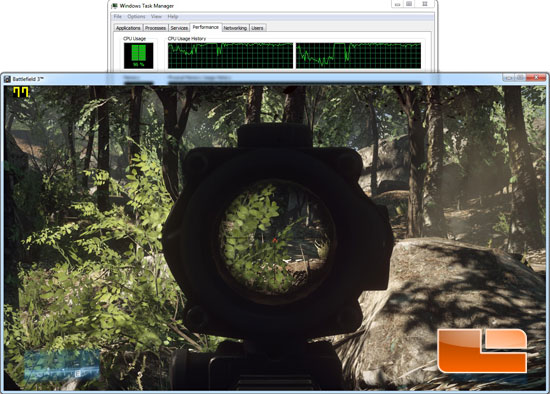550x394 pixels.
Task: Click the Battlefield 3 window icon
Action: tap(7, 79)
